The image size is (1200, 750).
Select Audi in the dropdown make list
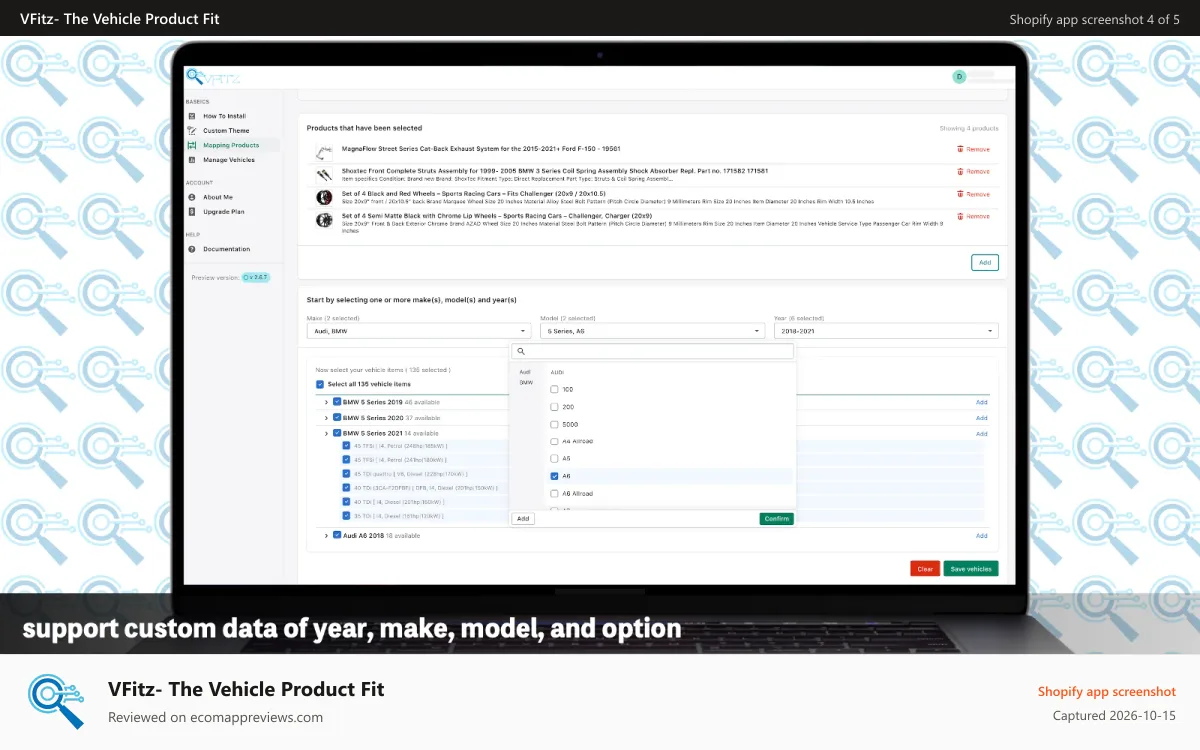pos(525,372)
